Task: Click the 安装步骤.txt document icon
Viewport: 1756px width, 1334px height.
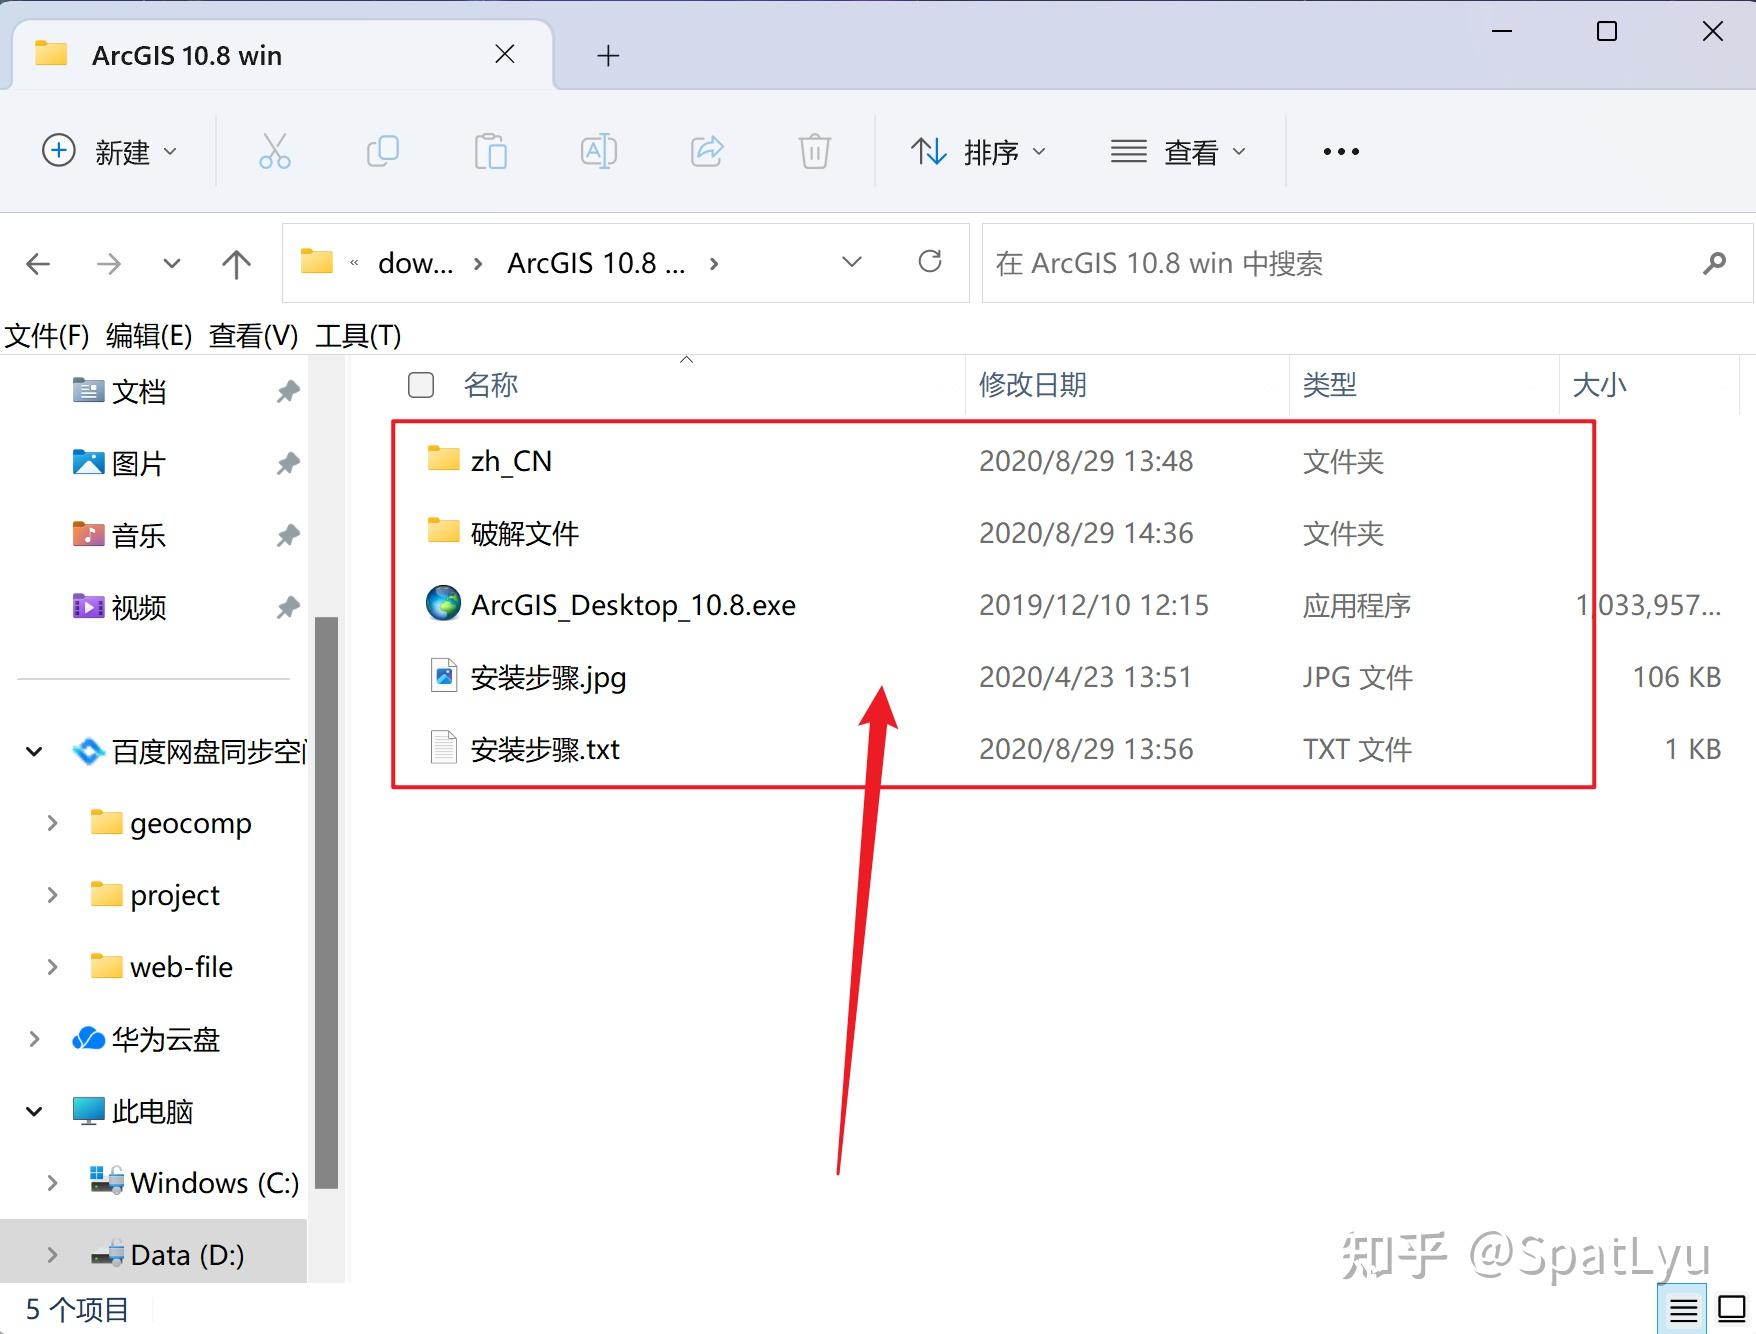Action: pyautogui.click(x=443, y=748)
